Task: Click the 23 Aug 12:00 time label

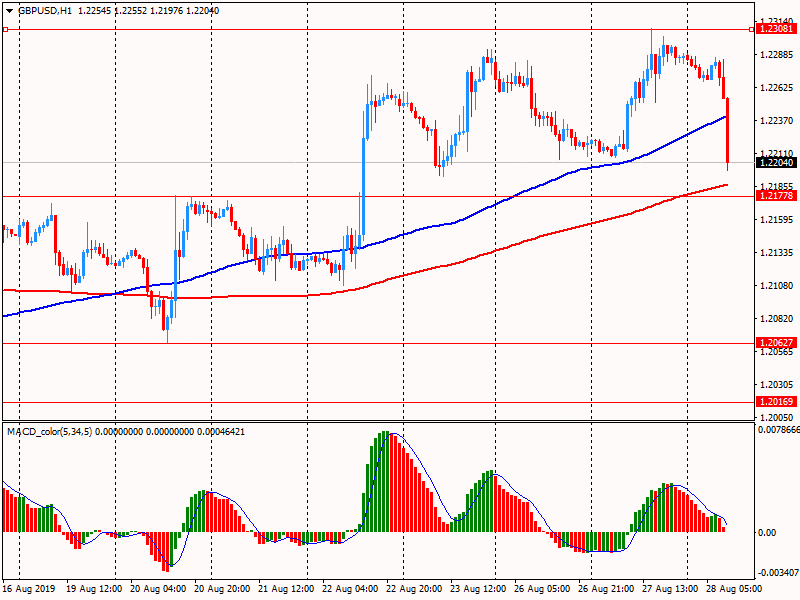Action: [478, 589]
